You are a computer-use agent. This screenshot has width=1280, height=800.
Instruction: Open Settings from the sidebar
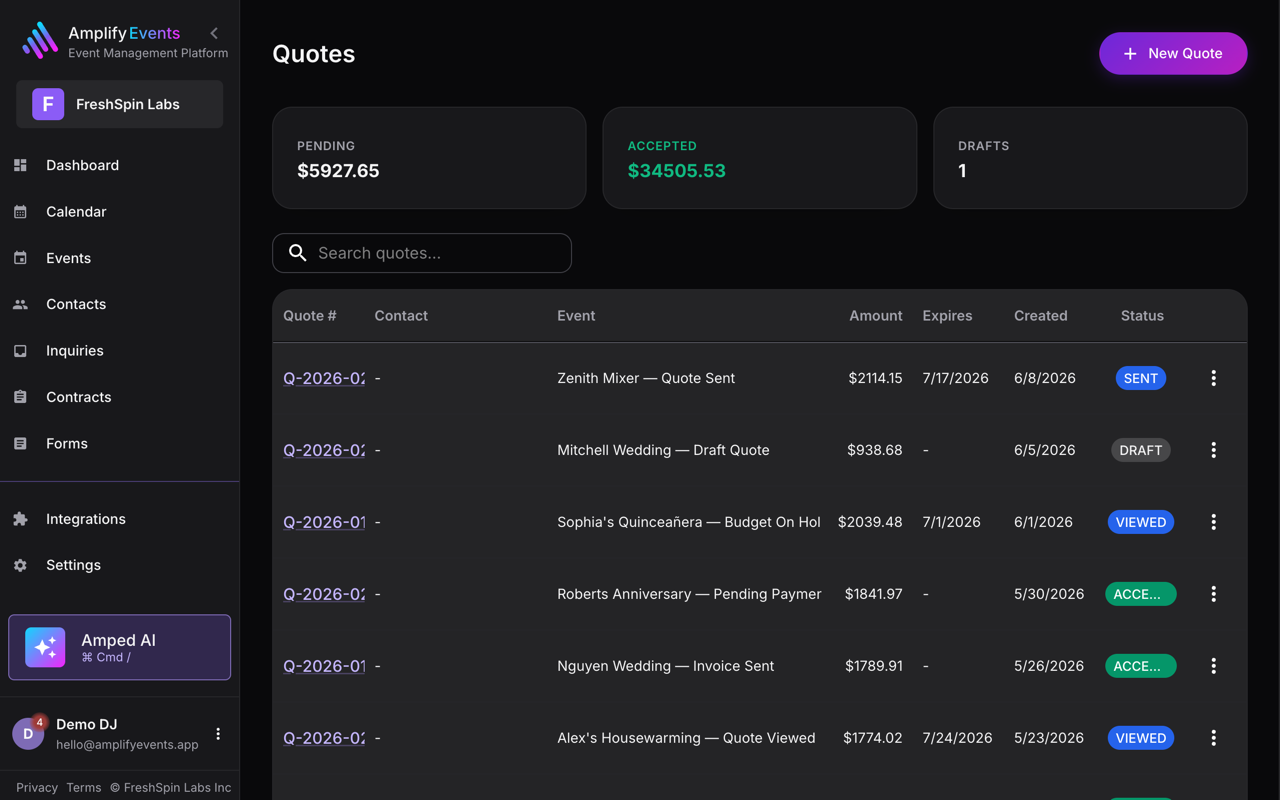[x=119, y=565]
